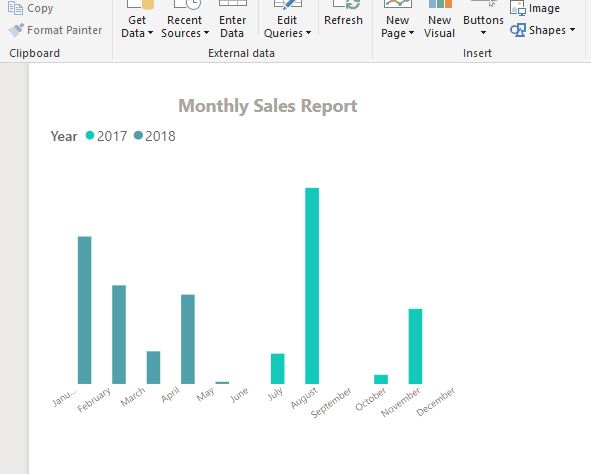The image size is (591, 474).
Task: Click the 2017 legend text
Action: click(112, 136)
